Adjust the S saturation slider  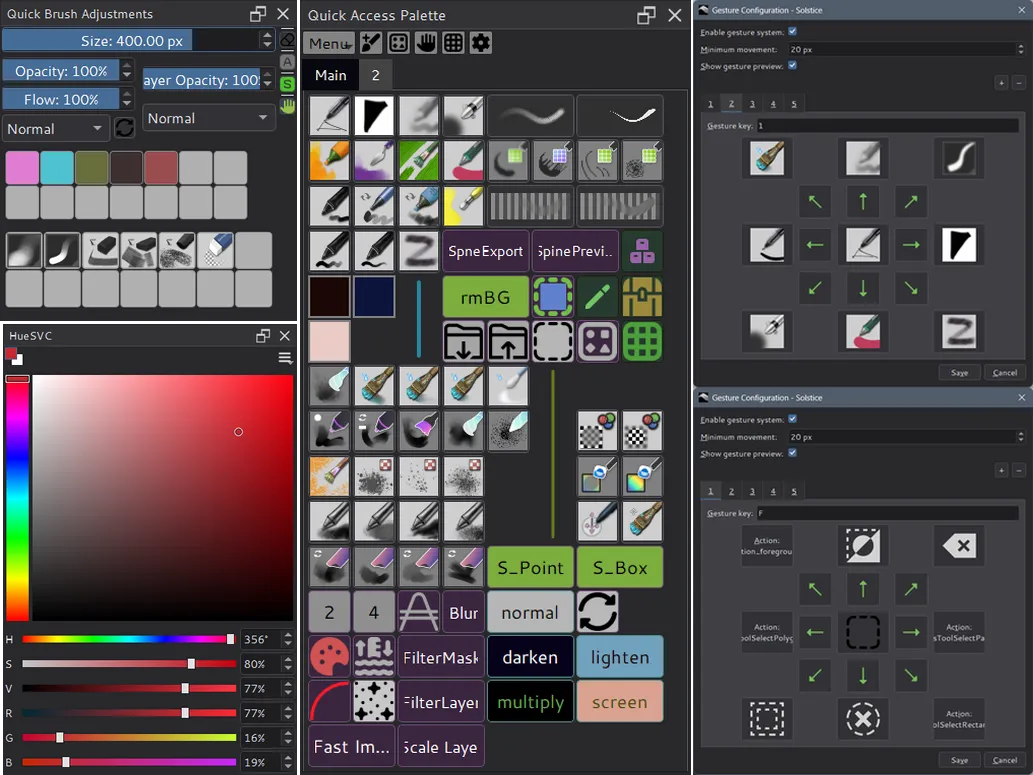pos(129,664)
